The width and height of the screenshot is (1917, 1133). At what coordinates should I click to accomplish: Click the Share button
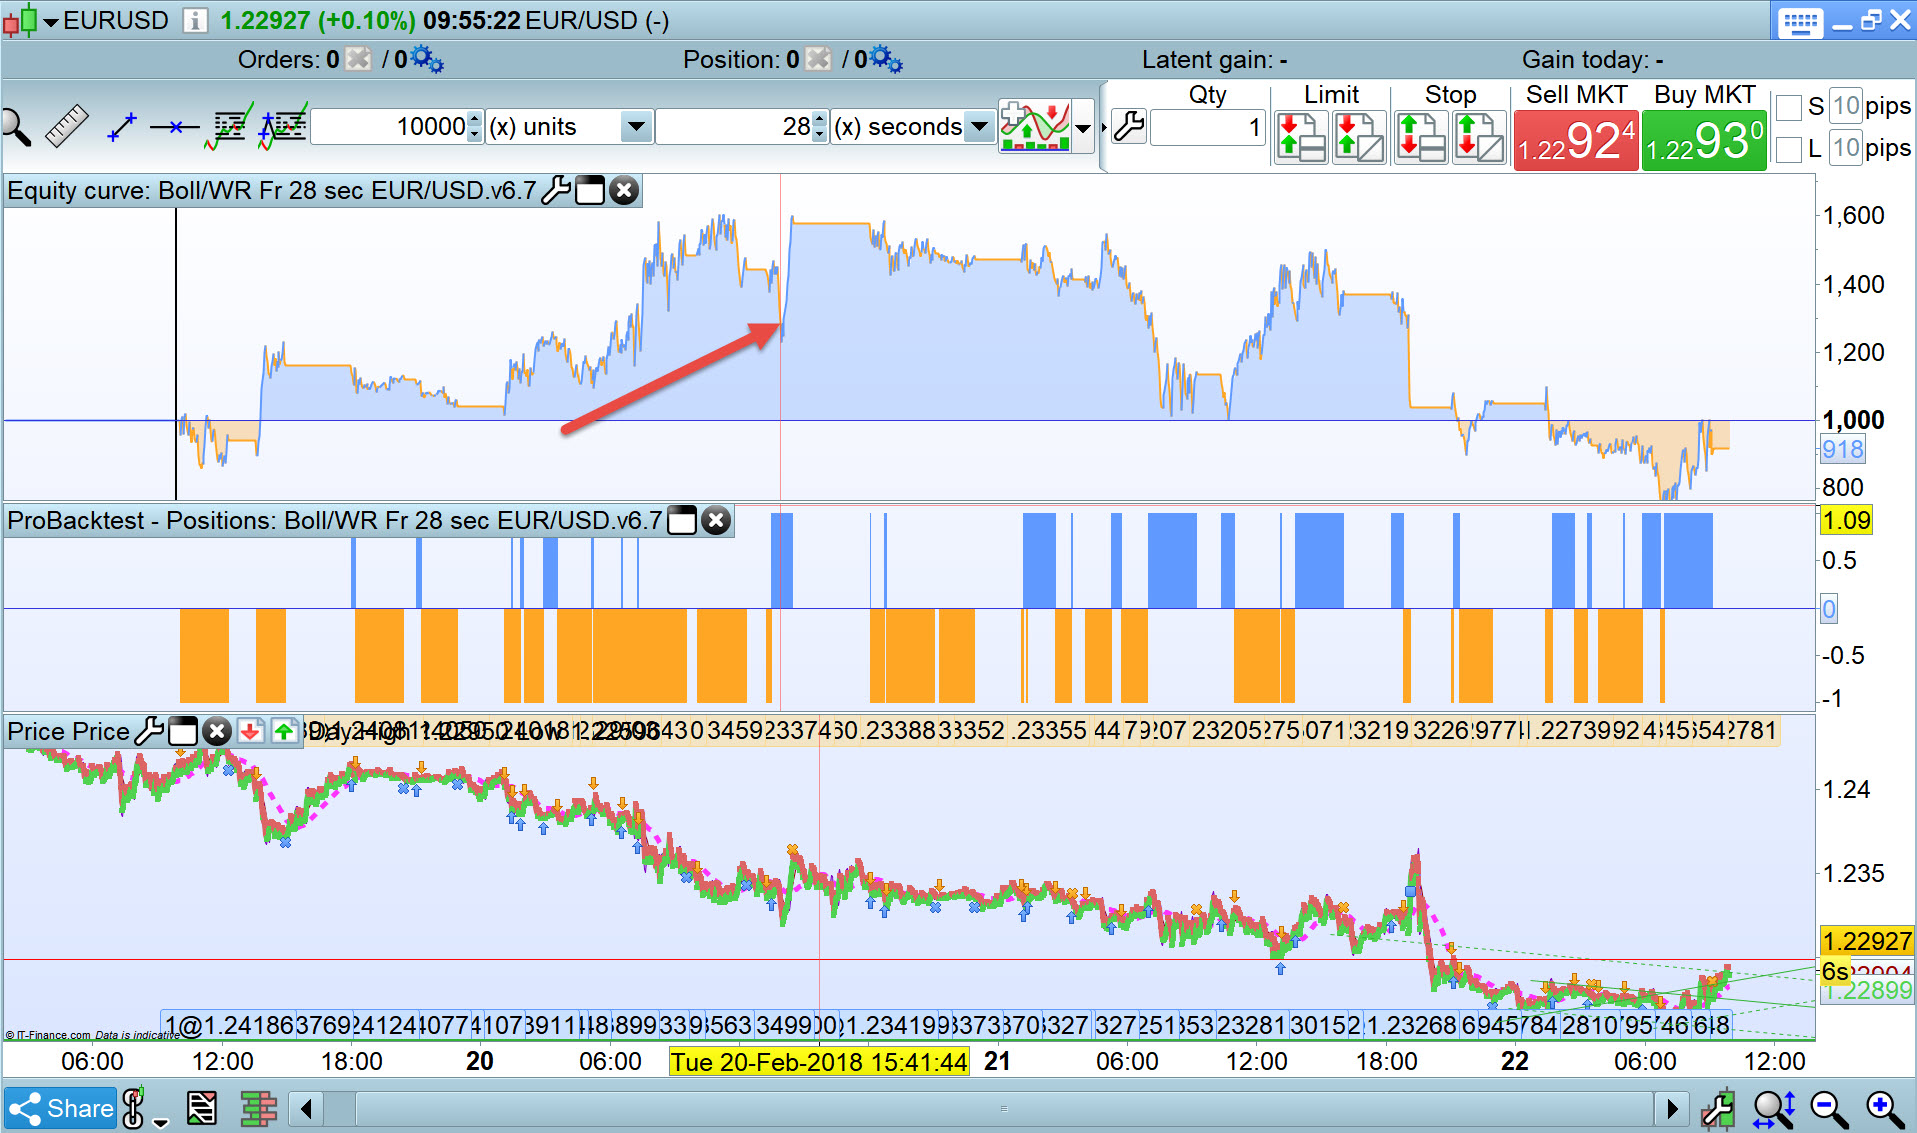click(x=61, y=1108)
